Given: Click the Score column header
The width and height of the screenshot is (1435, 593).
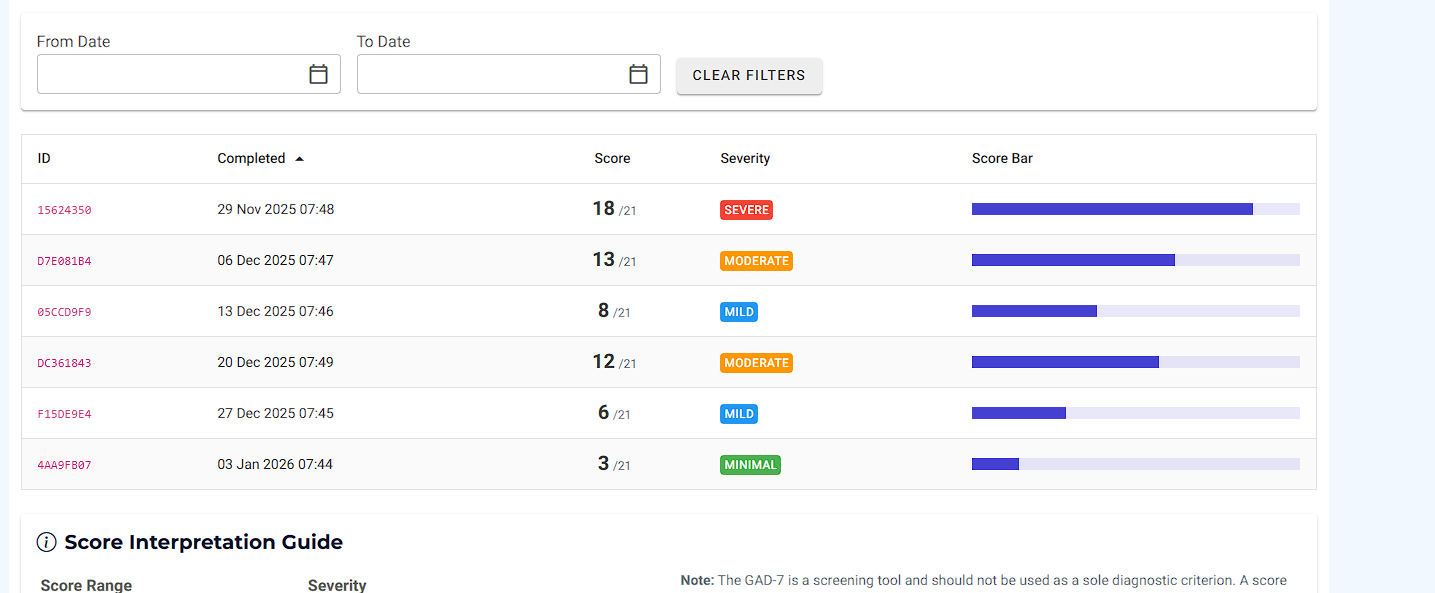Looking at the screenshot, I should coord(612,158).
